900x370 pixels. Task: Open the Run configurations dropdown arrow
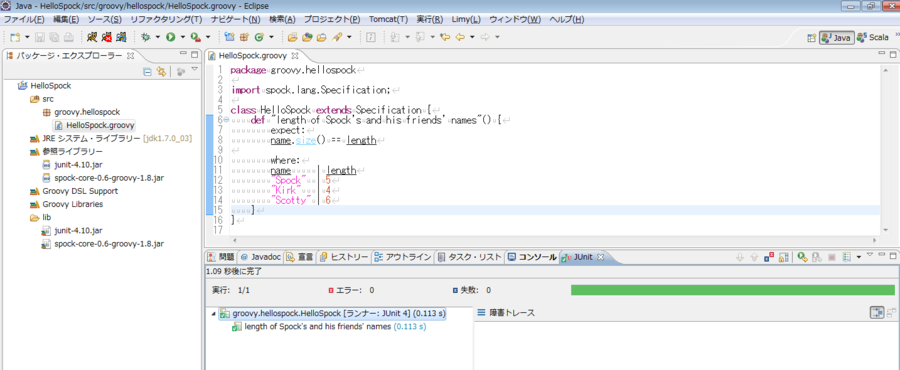(183, 37)
